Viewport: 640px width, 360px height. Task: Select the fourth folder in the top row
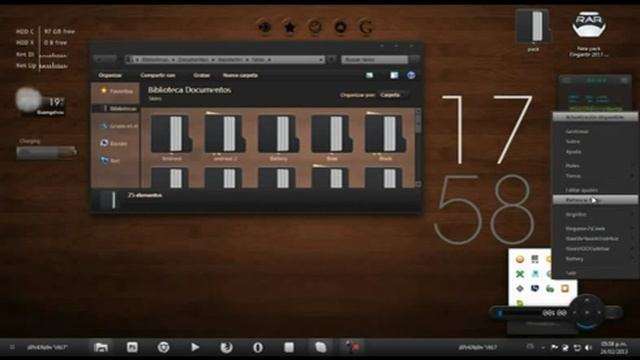click(x=332, y=137)
